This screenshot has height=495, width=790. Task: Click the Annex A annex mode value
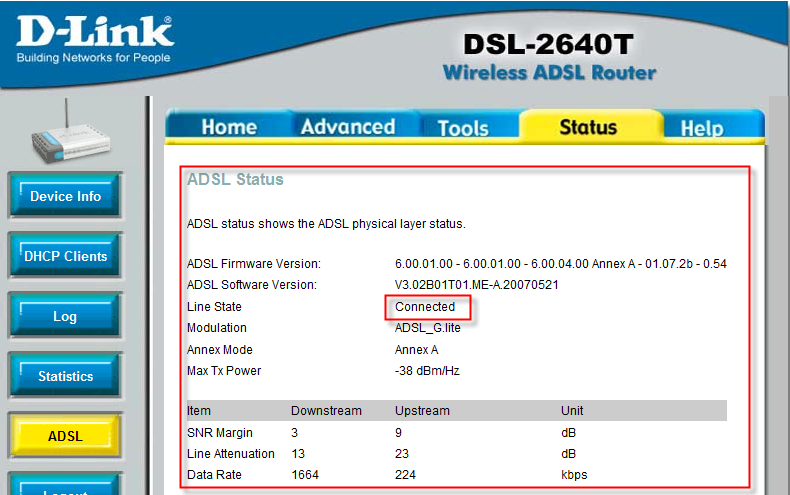tap(416, 349)
